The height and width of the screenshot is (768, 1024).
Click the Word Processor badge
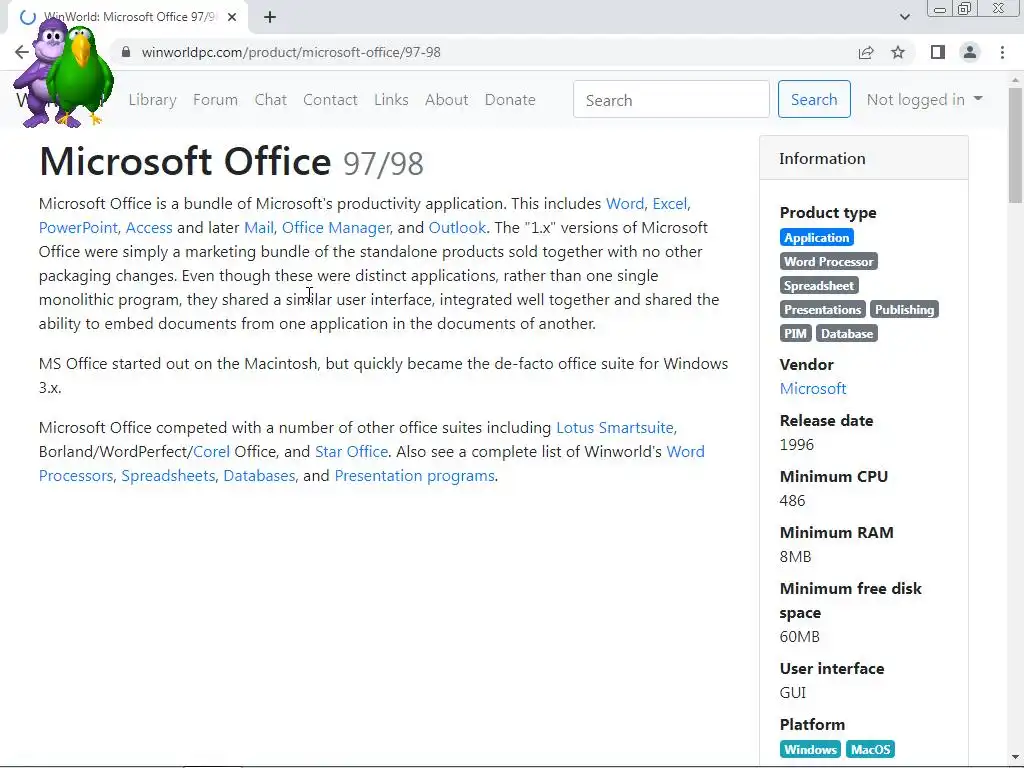pyautogui.click(x=828, y=262)
